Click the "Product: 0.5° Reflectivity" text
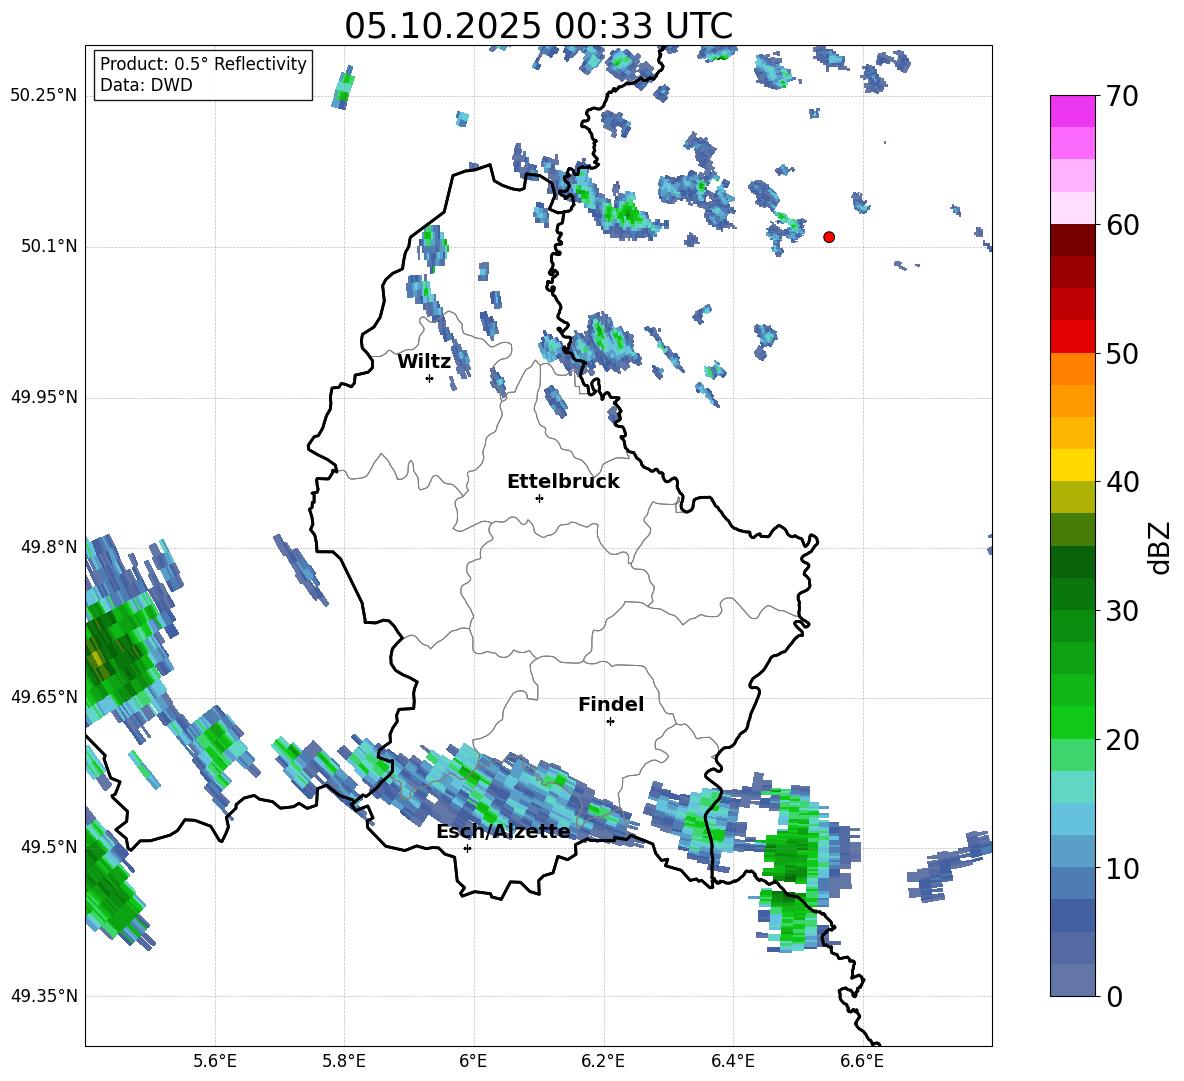This screenshot has height=1081, width=1184. point(203,64)
